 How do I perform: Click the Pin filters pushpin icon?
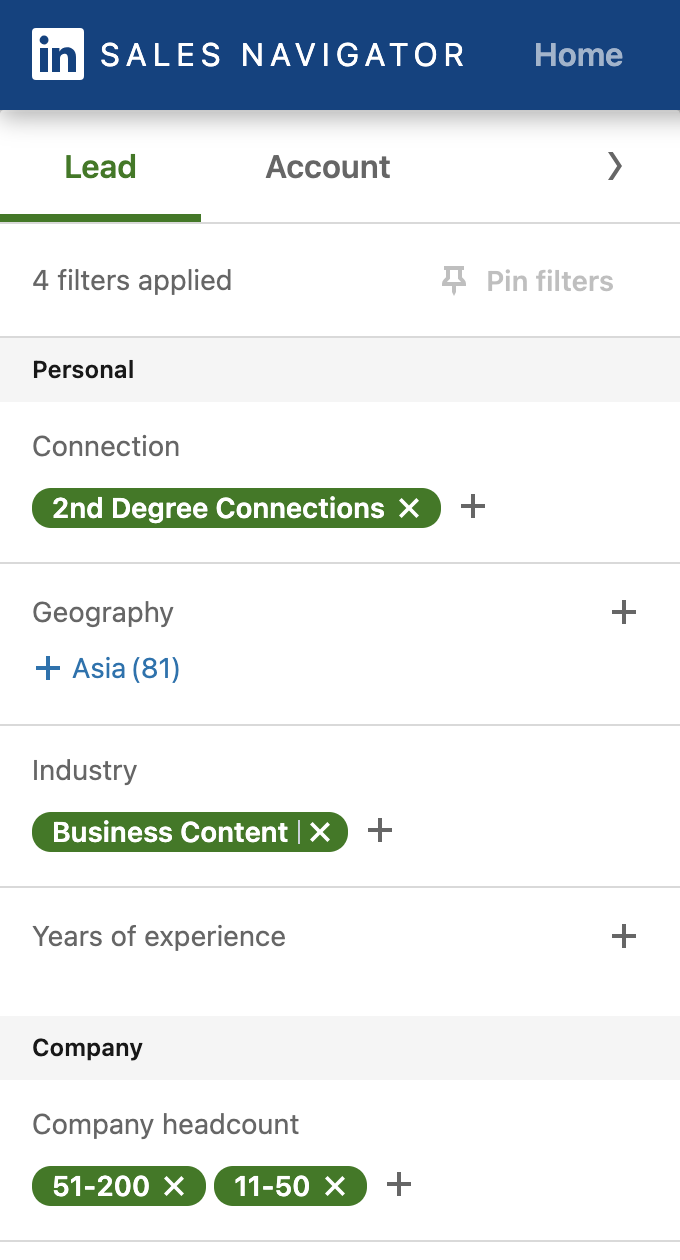[454, 281]
